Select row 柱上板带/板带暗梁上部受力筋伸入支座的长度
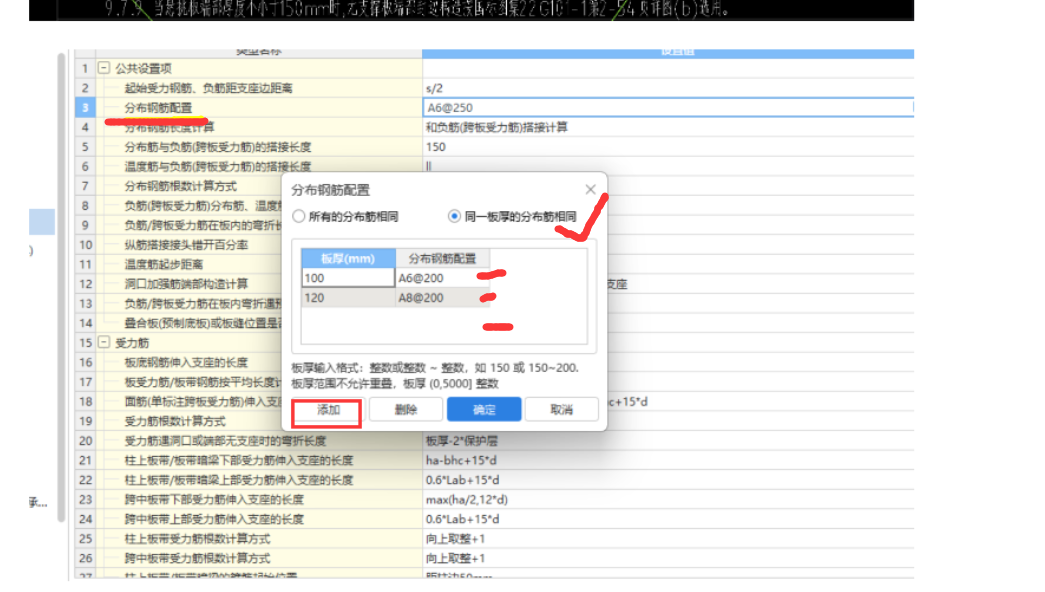This screenshot has height=592, width=1045. (259, 480)
